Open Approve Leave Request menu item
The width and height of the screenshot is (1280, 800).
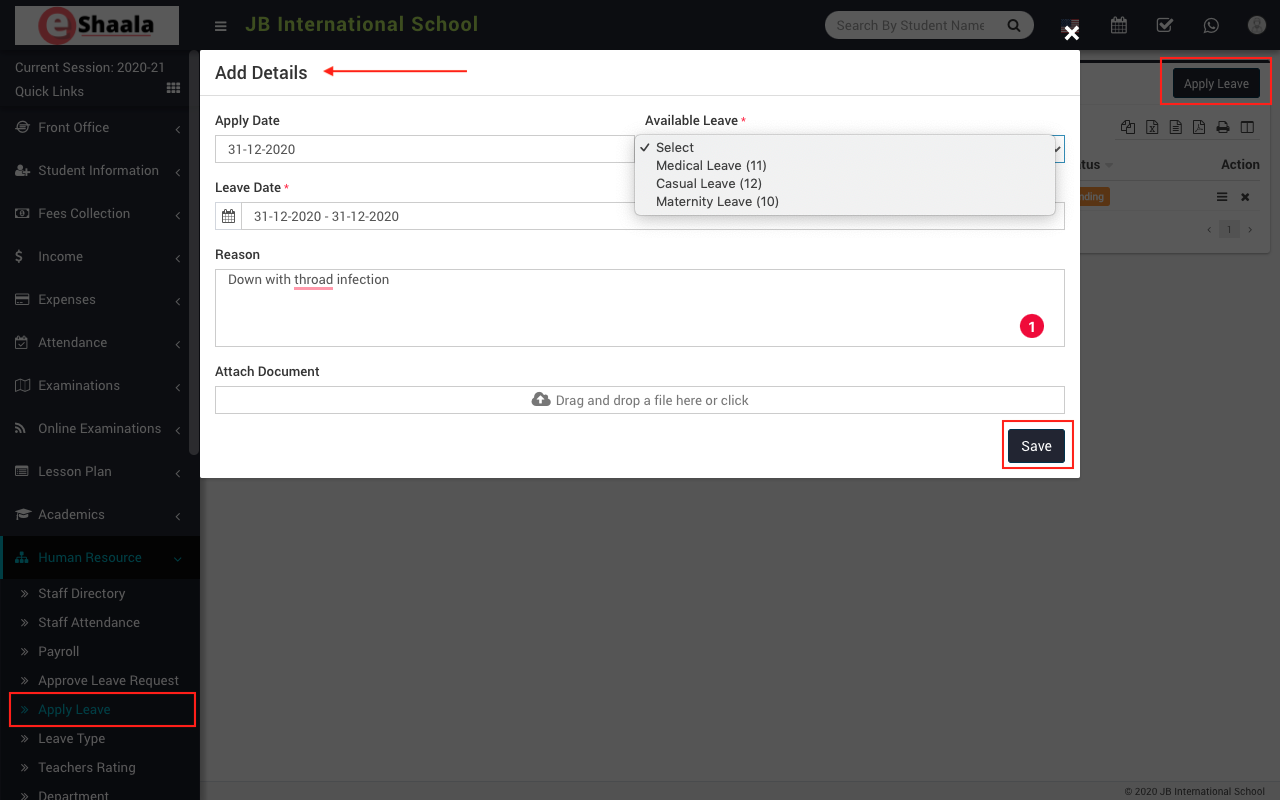coord(108,681)
